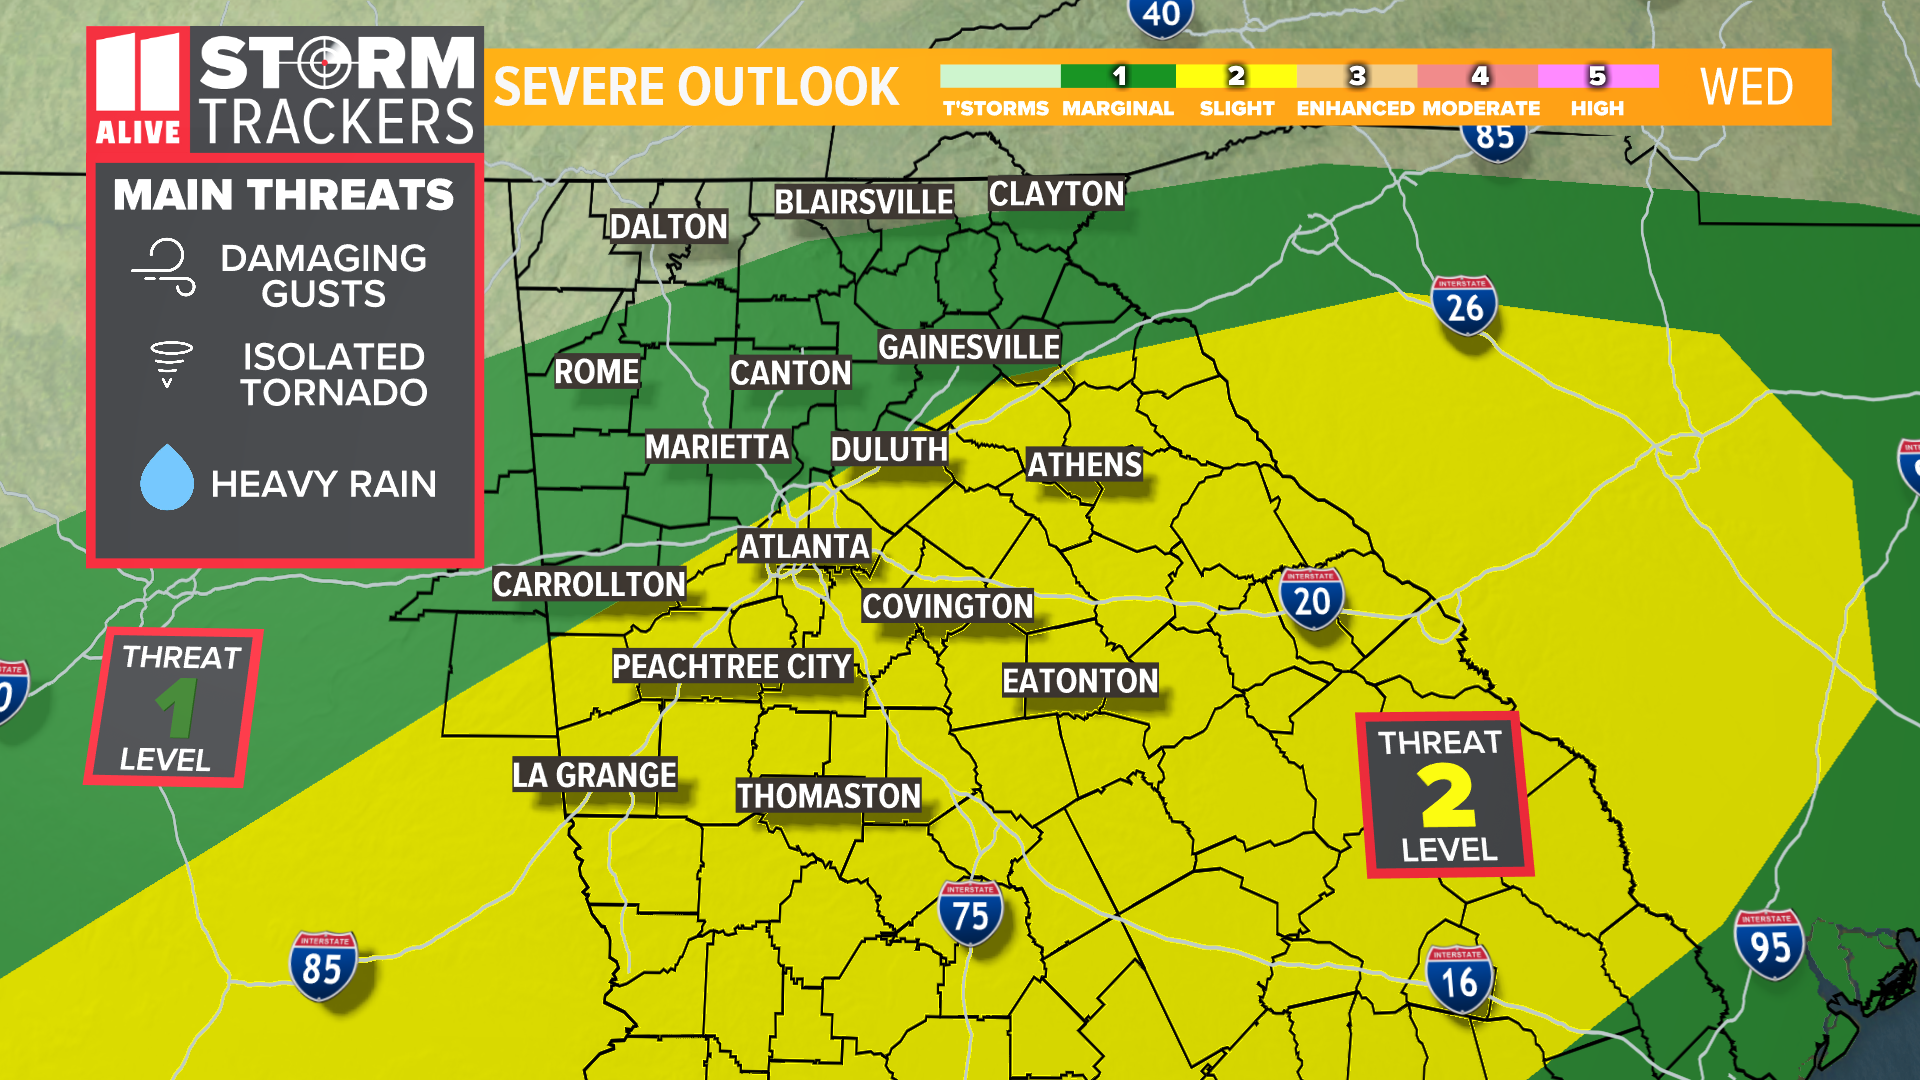Click the CANTON city label
The image size is (1920, 1080).
791,373
